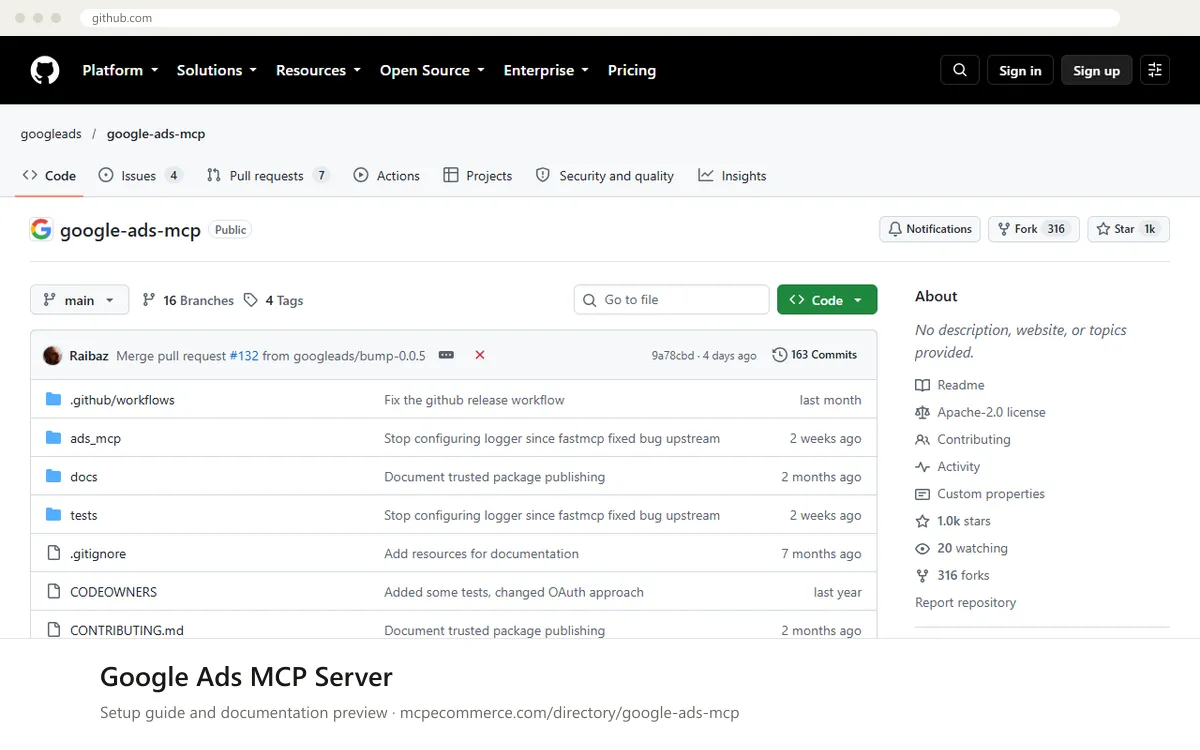Click the Custom properties note icon

tap(922, 494)
